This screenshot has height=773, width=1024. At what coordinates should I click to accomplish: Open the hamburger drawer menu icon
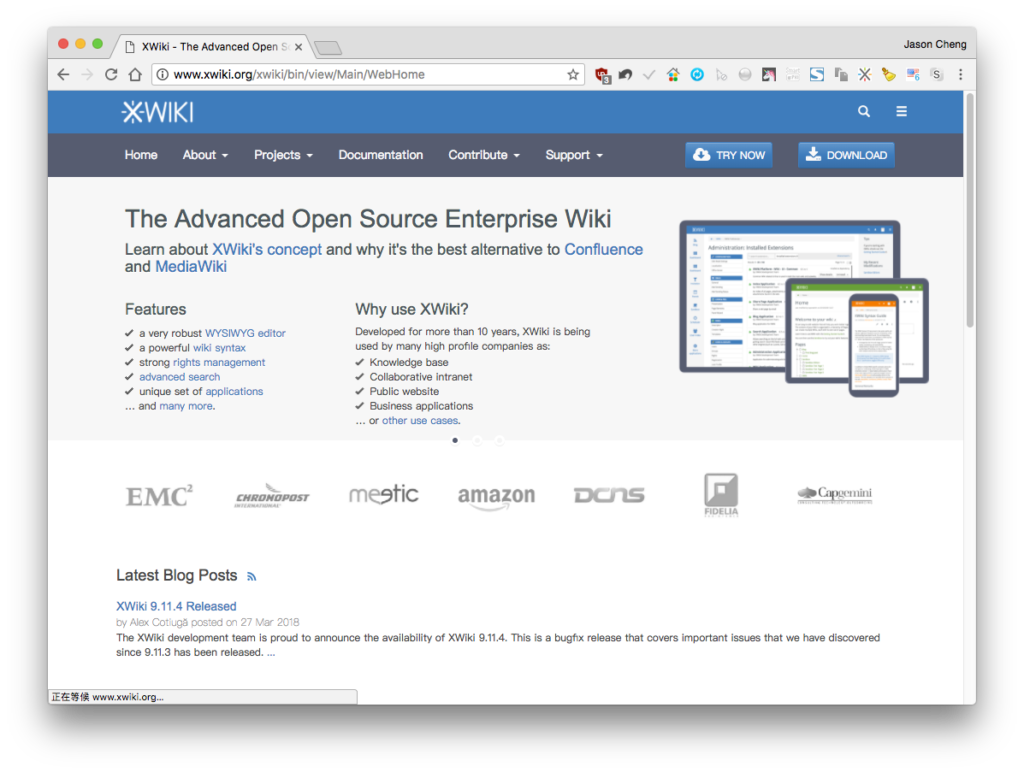(x=901, y=112)
